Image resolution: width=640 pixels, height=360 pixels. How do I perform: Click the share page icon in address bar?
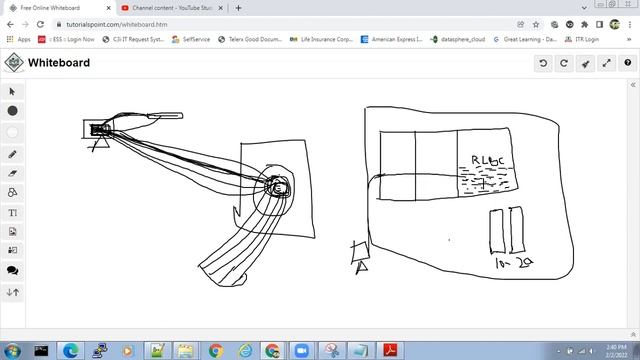[520, 24]
